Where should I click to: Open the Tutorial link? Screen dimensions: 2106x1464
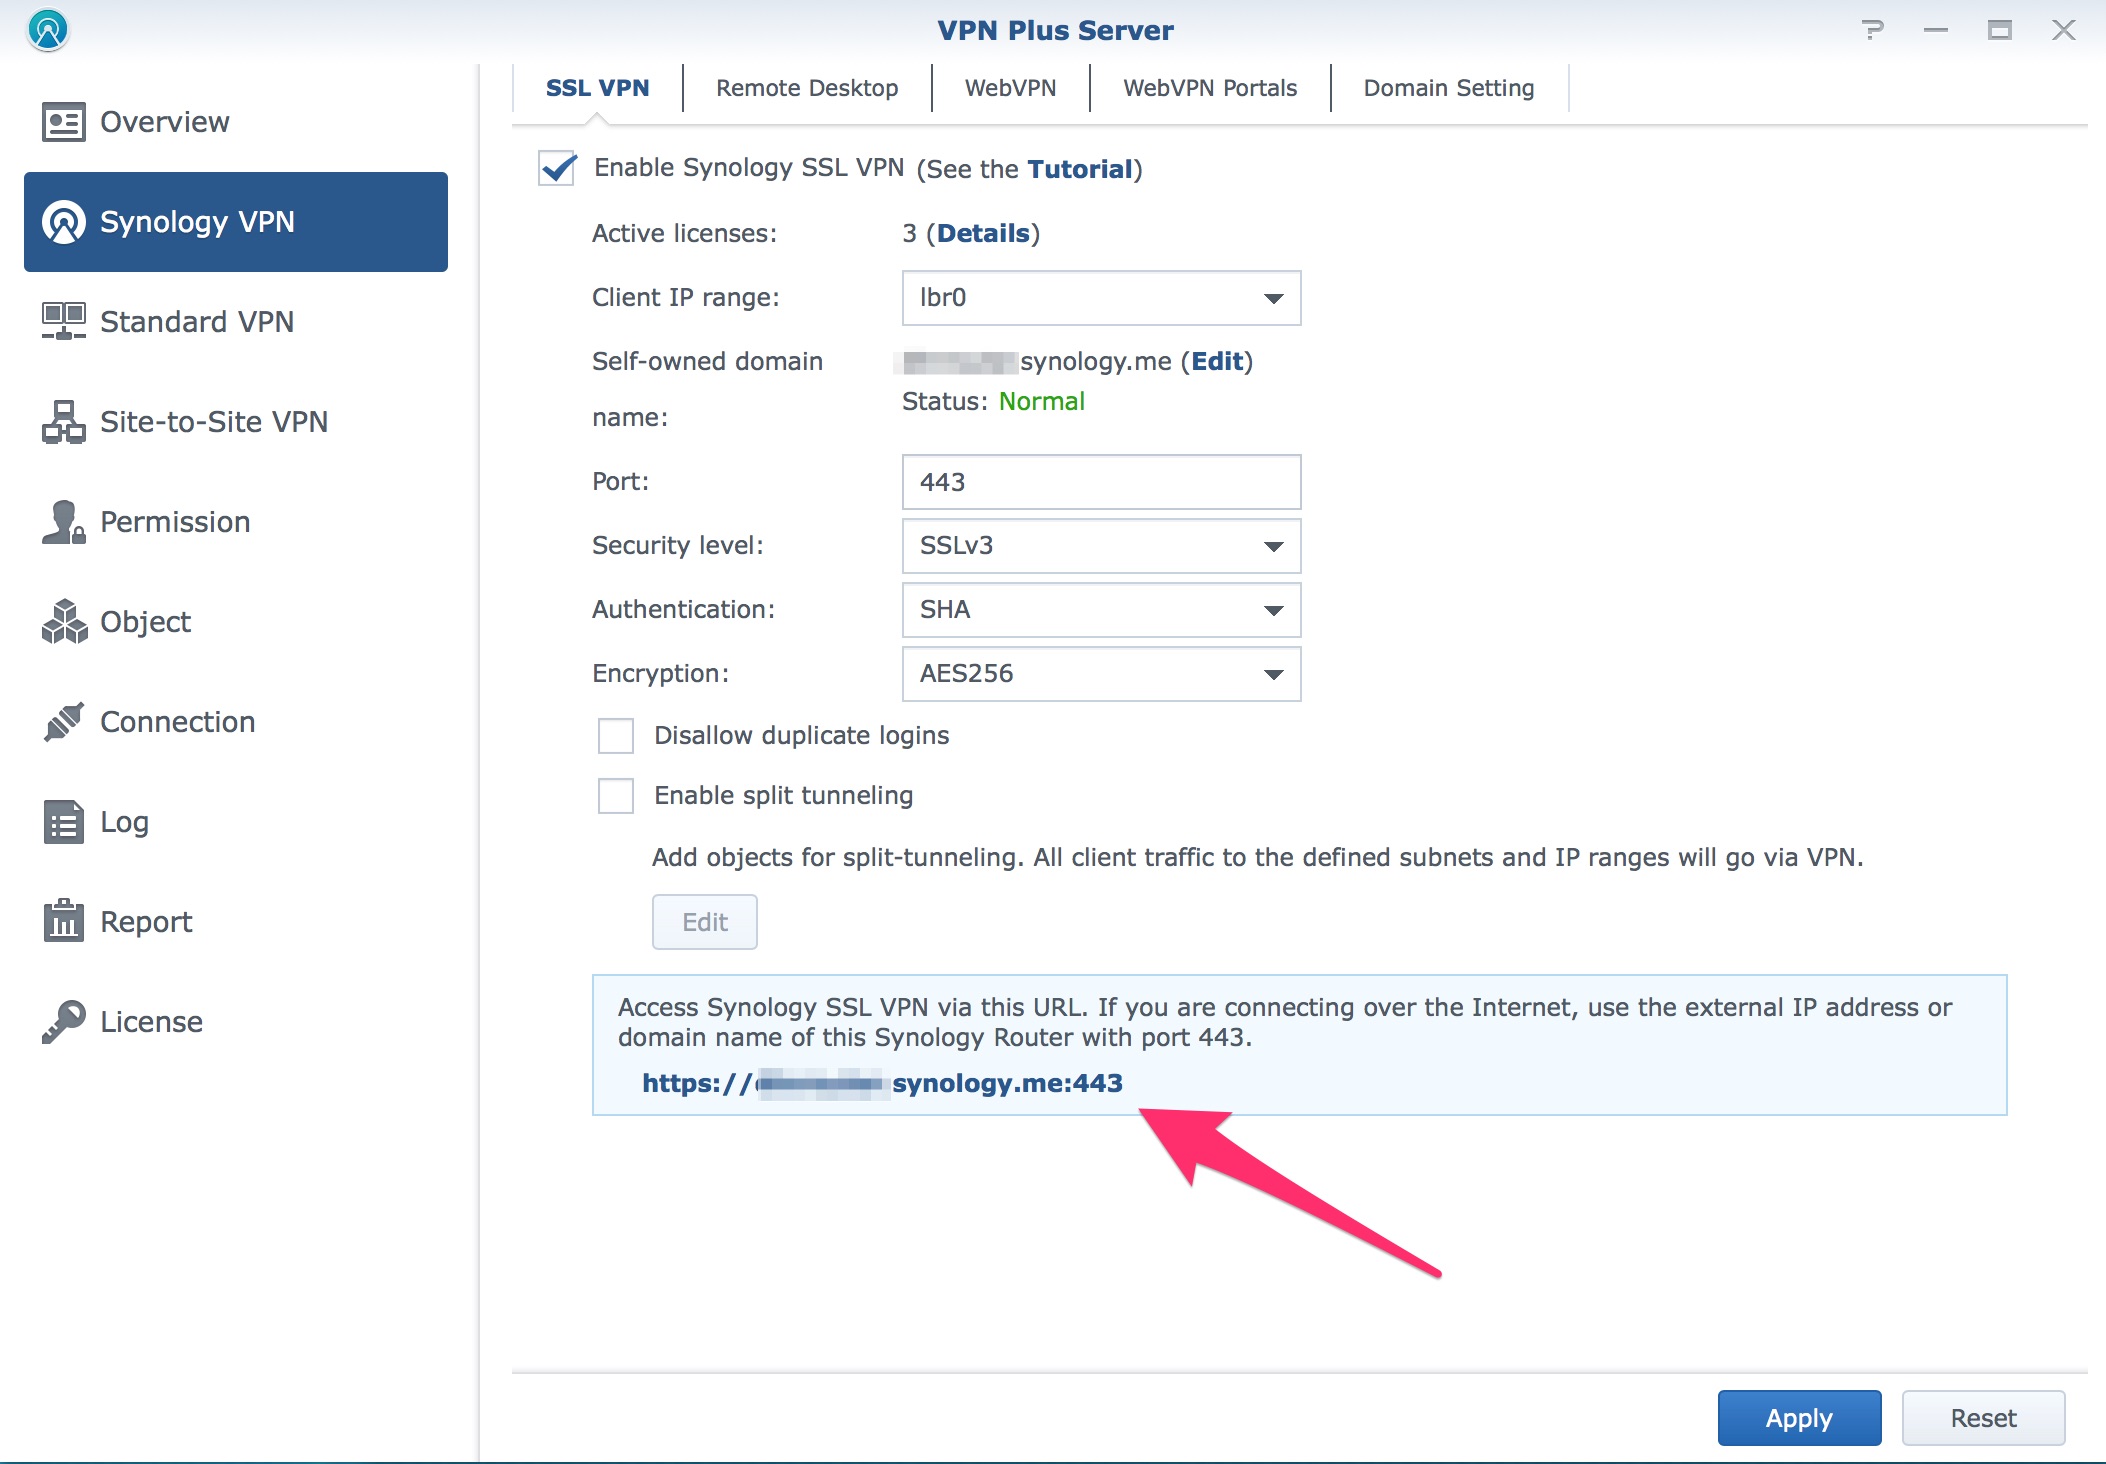coord(1080,169)
